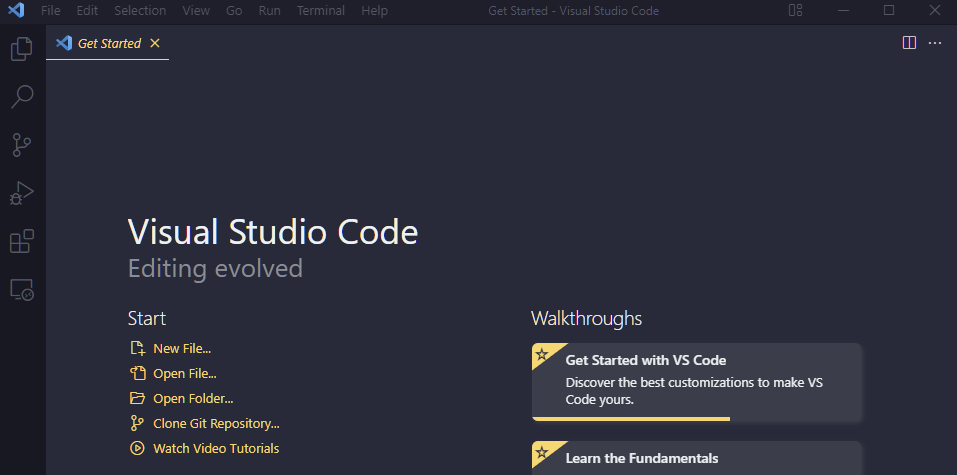
Task: Open the Extensions view
Action: pyautogui.click(x=22, y=241)
